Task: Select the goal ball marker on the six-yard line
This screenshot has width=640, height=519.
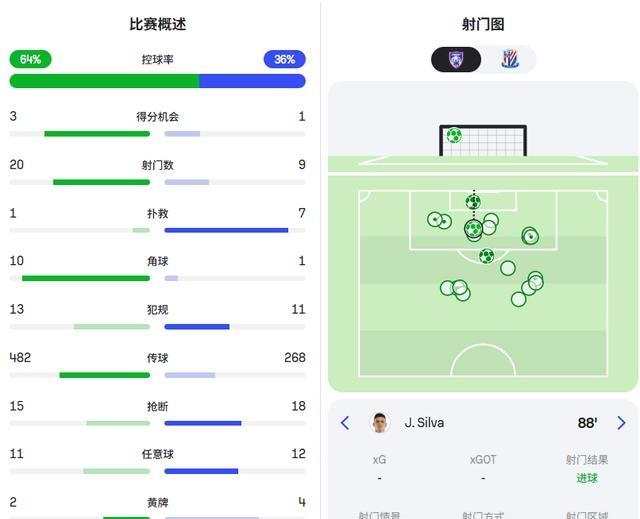Action: [473, 202]
